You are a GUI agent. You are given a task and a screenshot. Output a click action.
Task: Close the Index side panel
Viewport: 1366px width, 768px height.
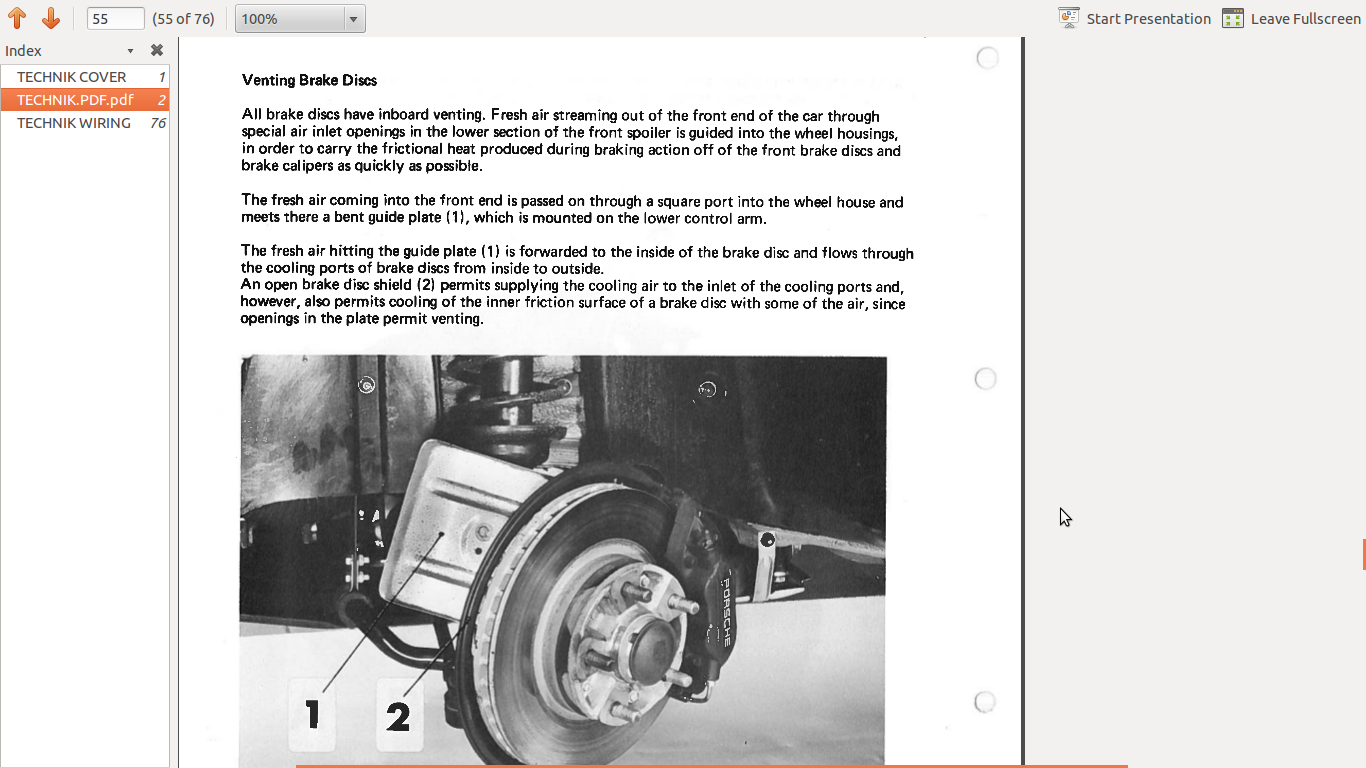point(157,50)
